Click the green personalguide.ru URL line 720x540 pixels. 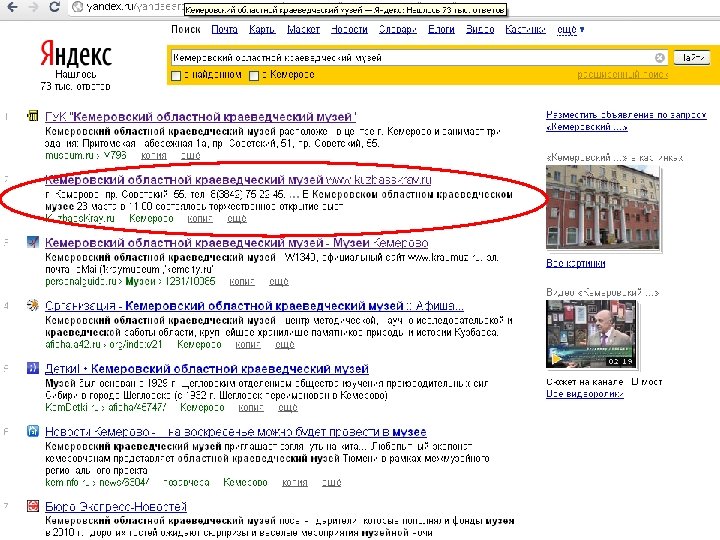[x=130, y=281]
